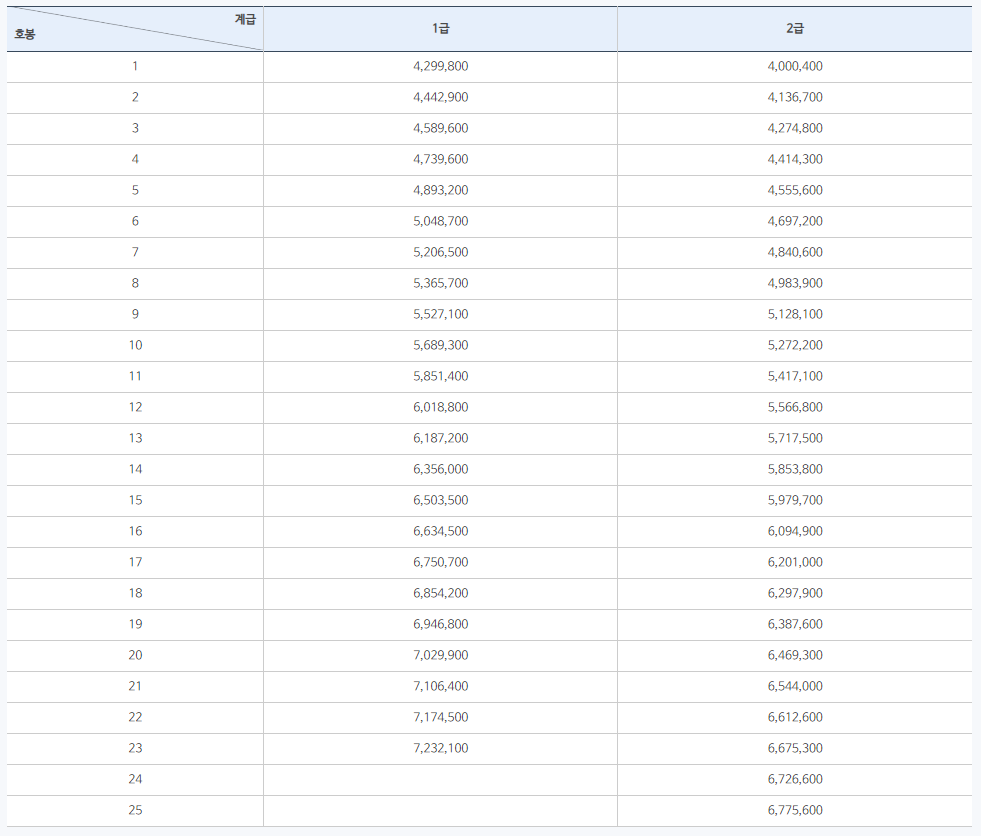
Task: Select the 7,174,500 value
Action: coord(440,717)
